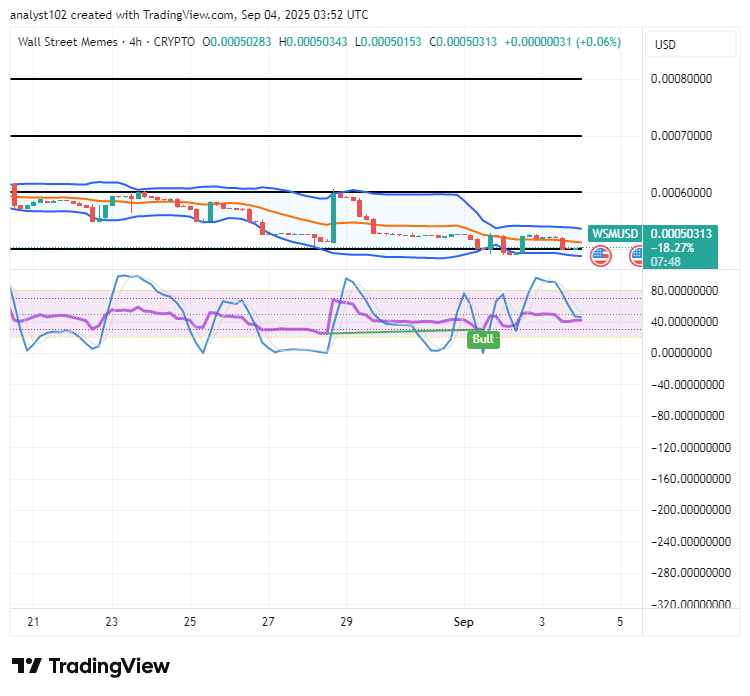This screenshot has width=750, height=696.
Task: Open the USD currency dropdown
Action: coord(690,44)
